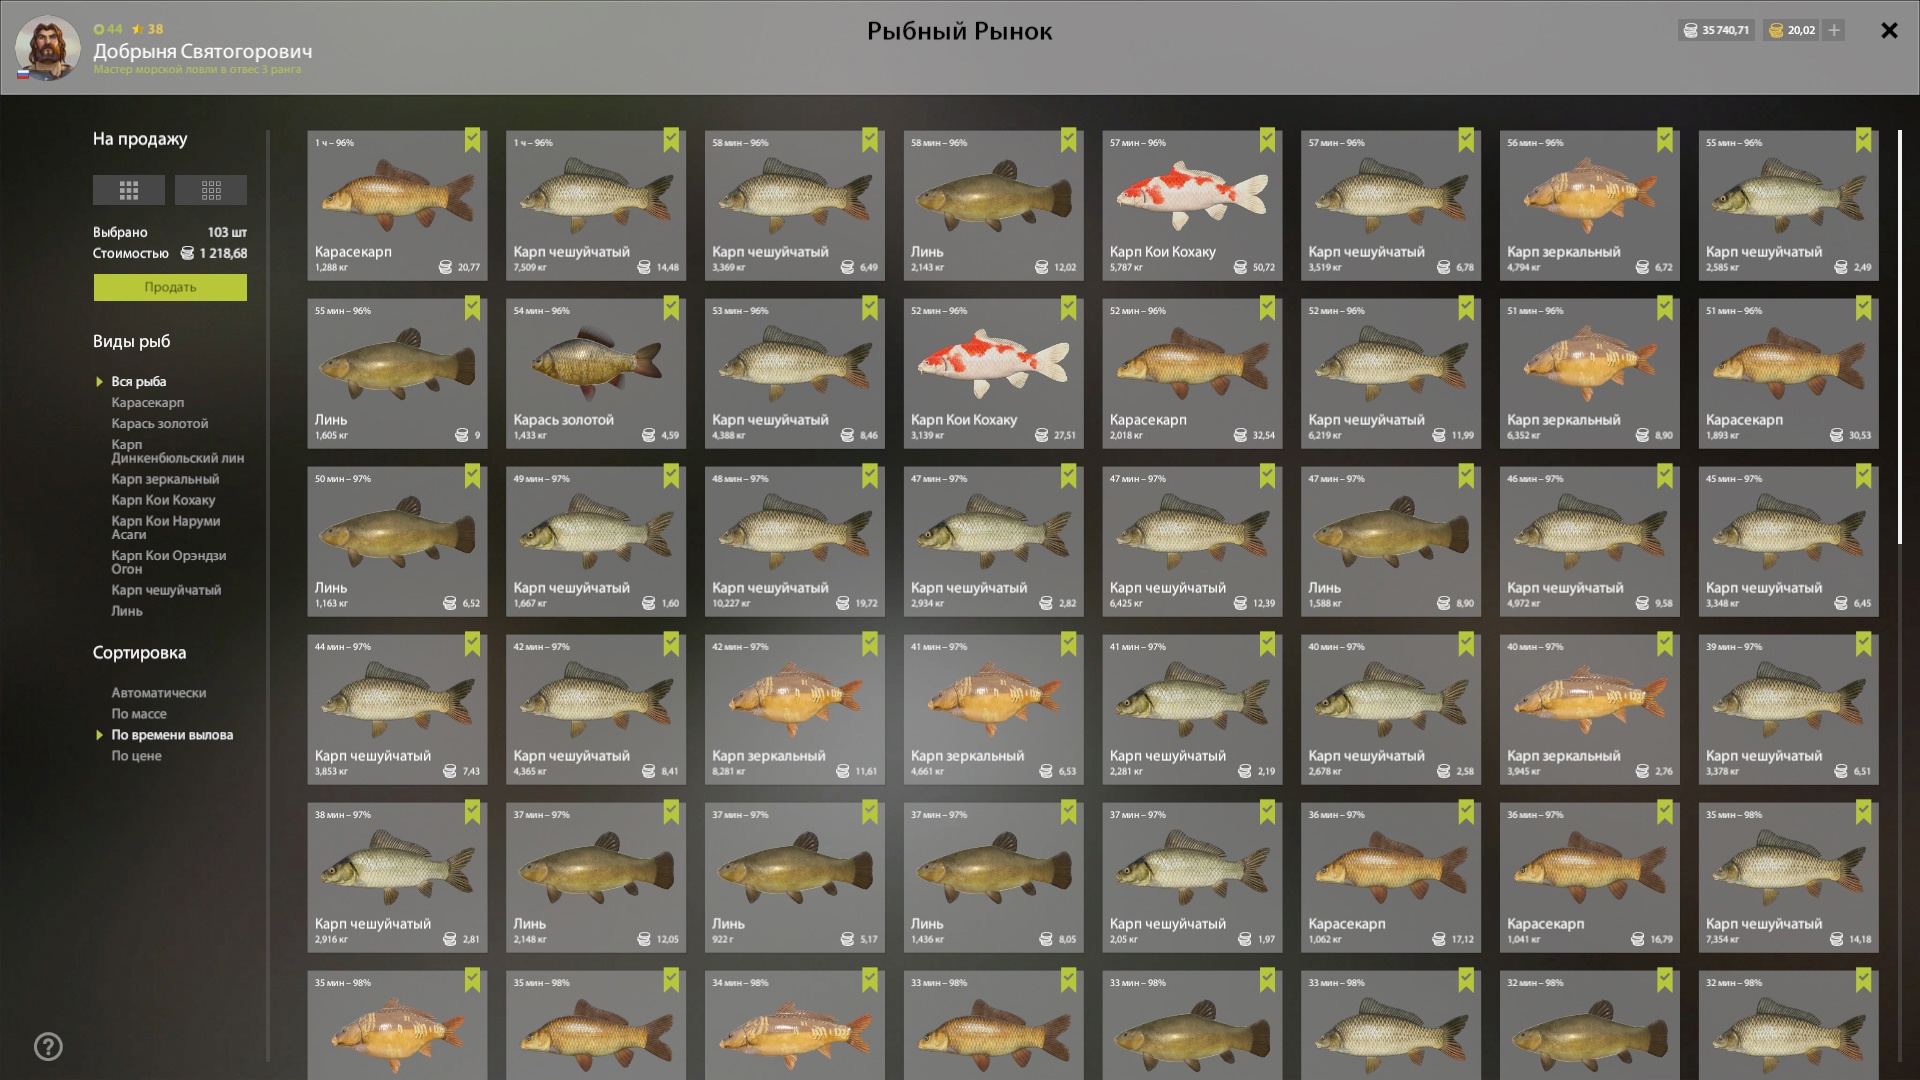Deselect the Карп Кои Кохаку 5,787 кг bookmark

click(x=1267, y=140)
